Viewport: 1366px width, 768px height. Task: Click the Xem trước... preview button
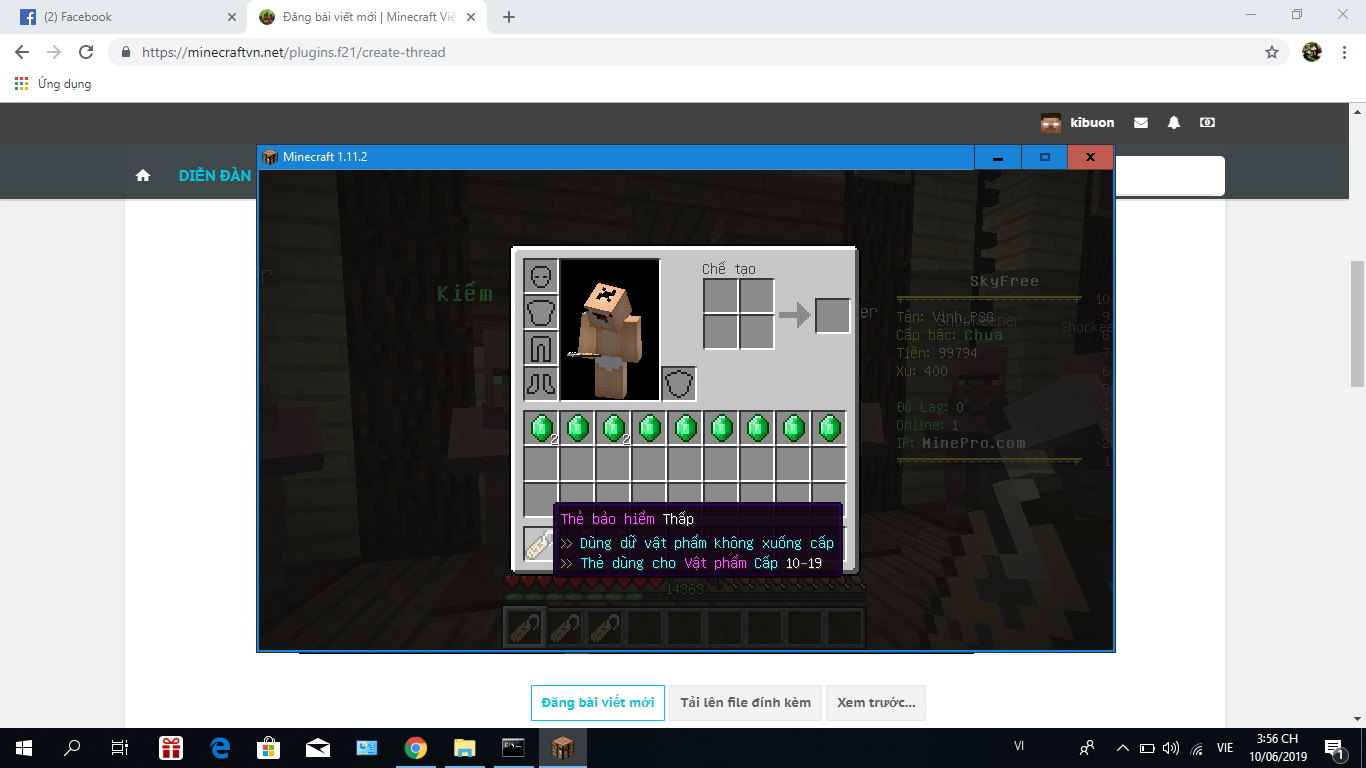[876, 703]
